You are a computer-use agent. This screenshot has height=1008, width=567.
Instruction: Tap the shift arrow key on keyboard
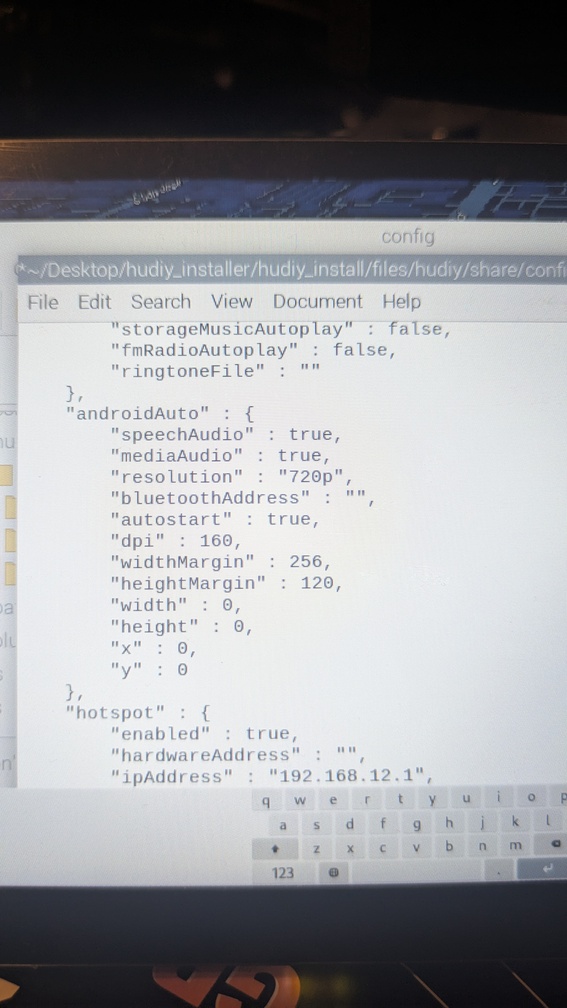click(275, 849)
